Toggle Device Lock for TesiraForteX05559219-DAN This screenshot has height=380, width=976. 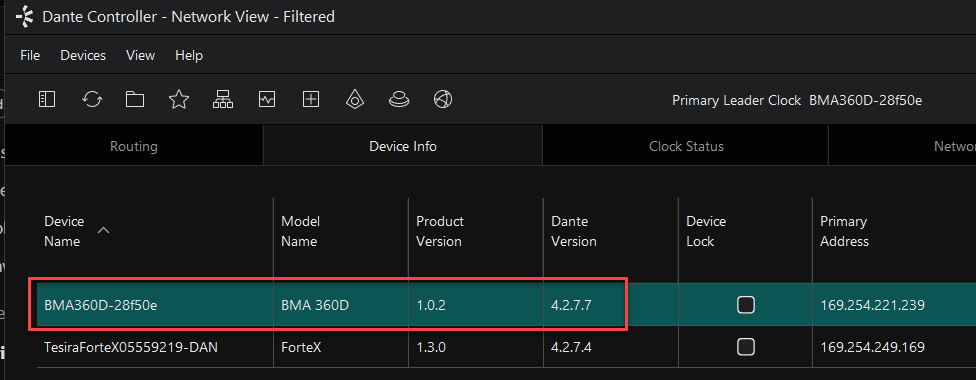(746, 346)
